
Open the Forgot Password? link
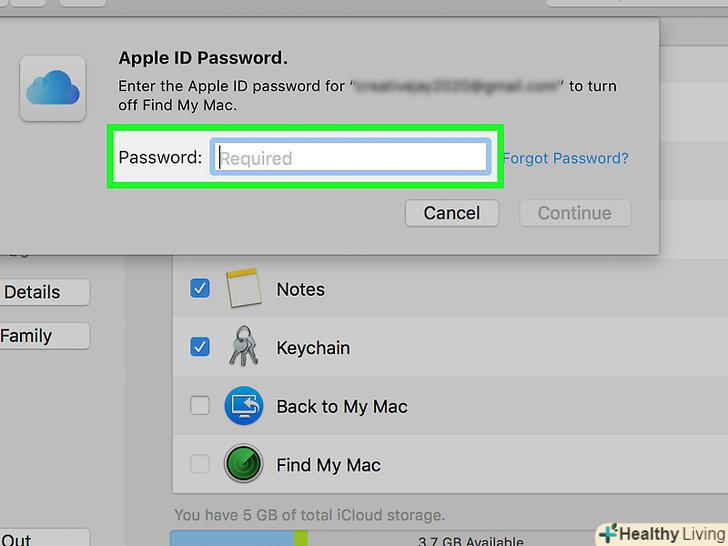565,158
